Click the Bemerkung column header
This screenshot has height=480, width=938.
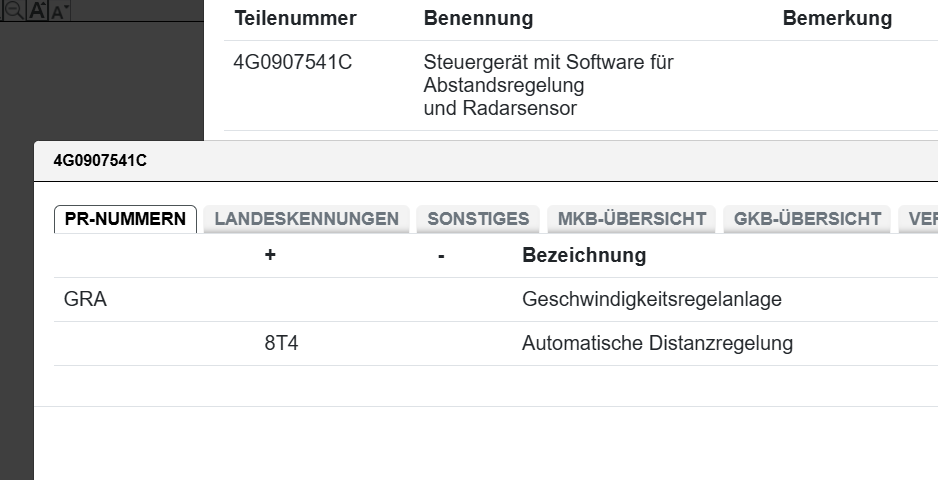click(837, 18)
